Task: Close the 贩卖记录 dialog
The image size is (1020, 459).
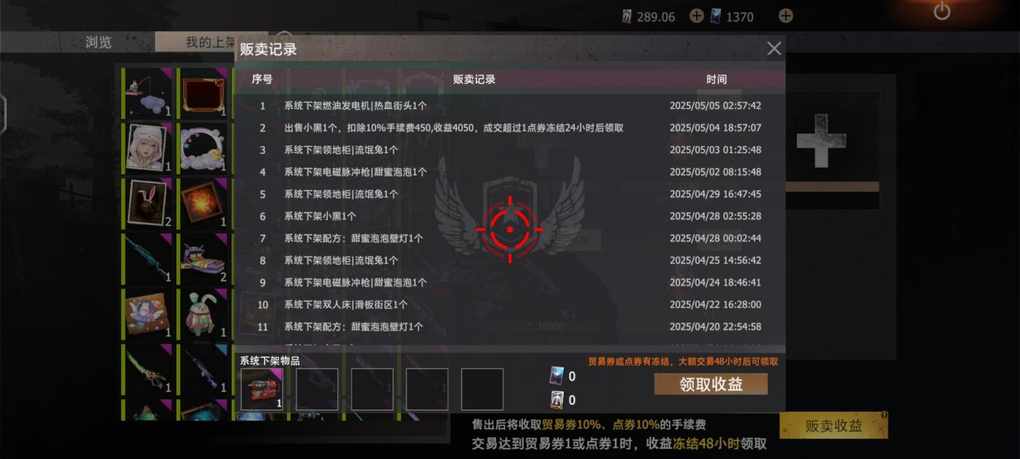Action: point(773,49)
